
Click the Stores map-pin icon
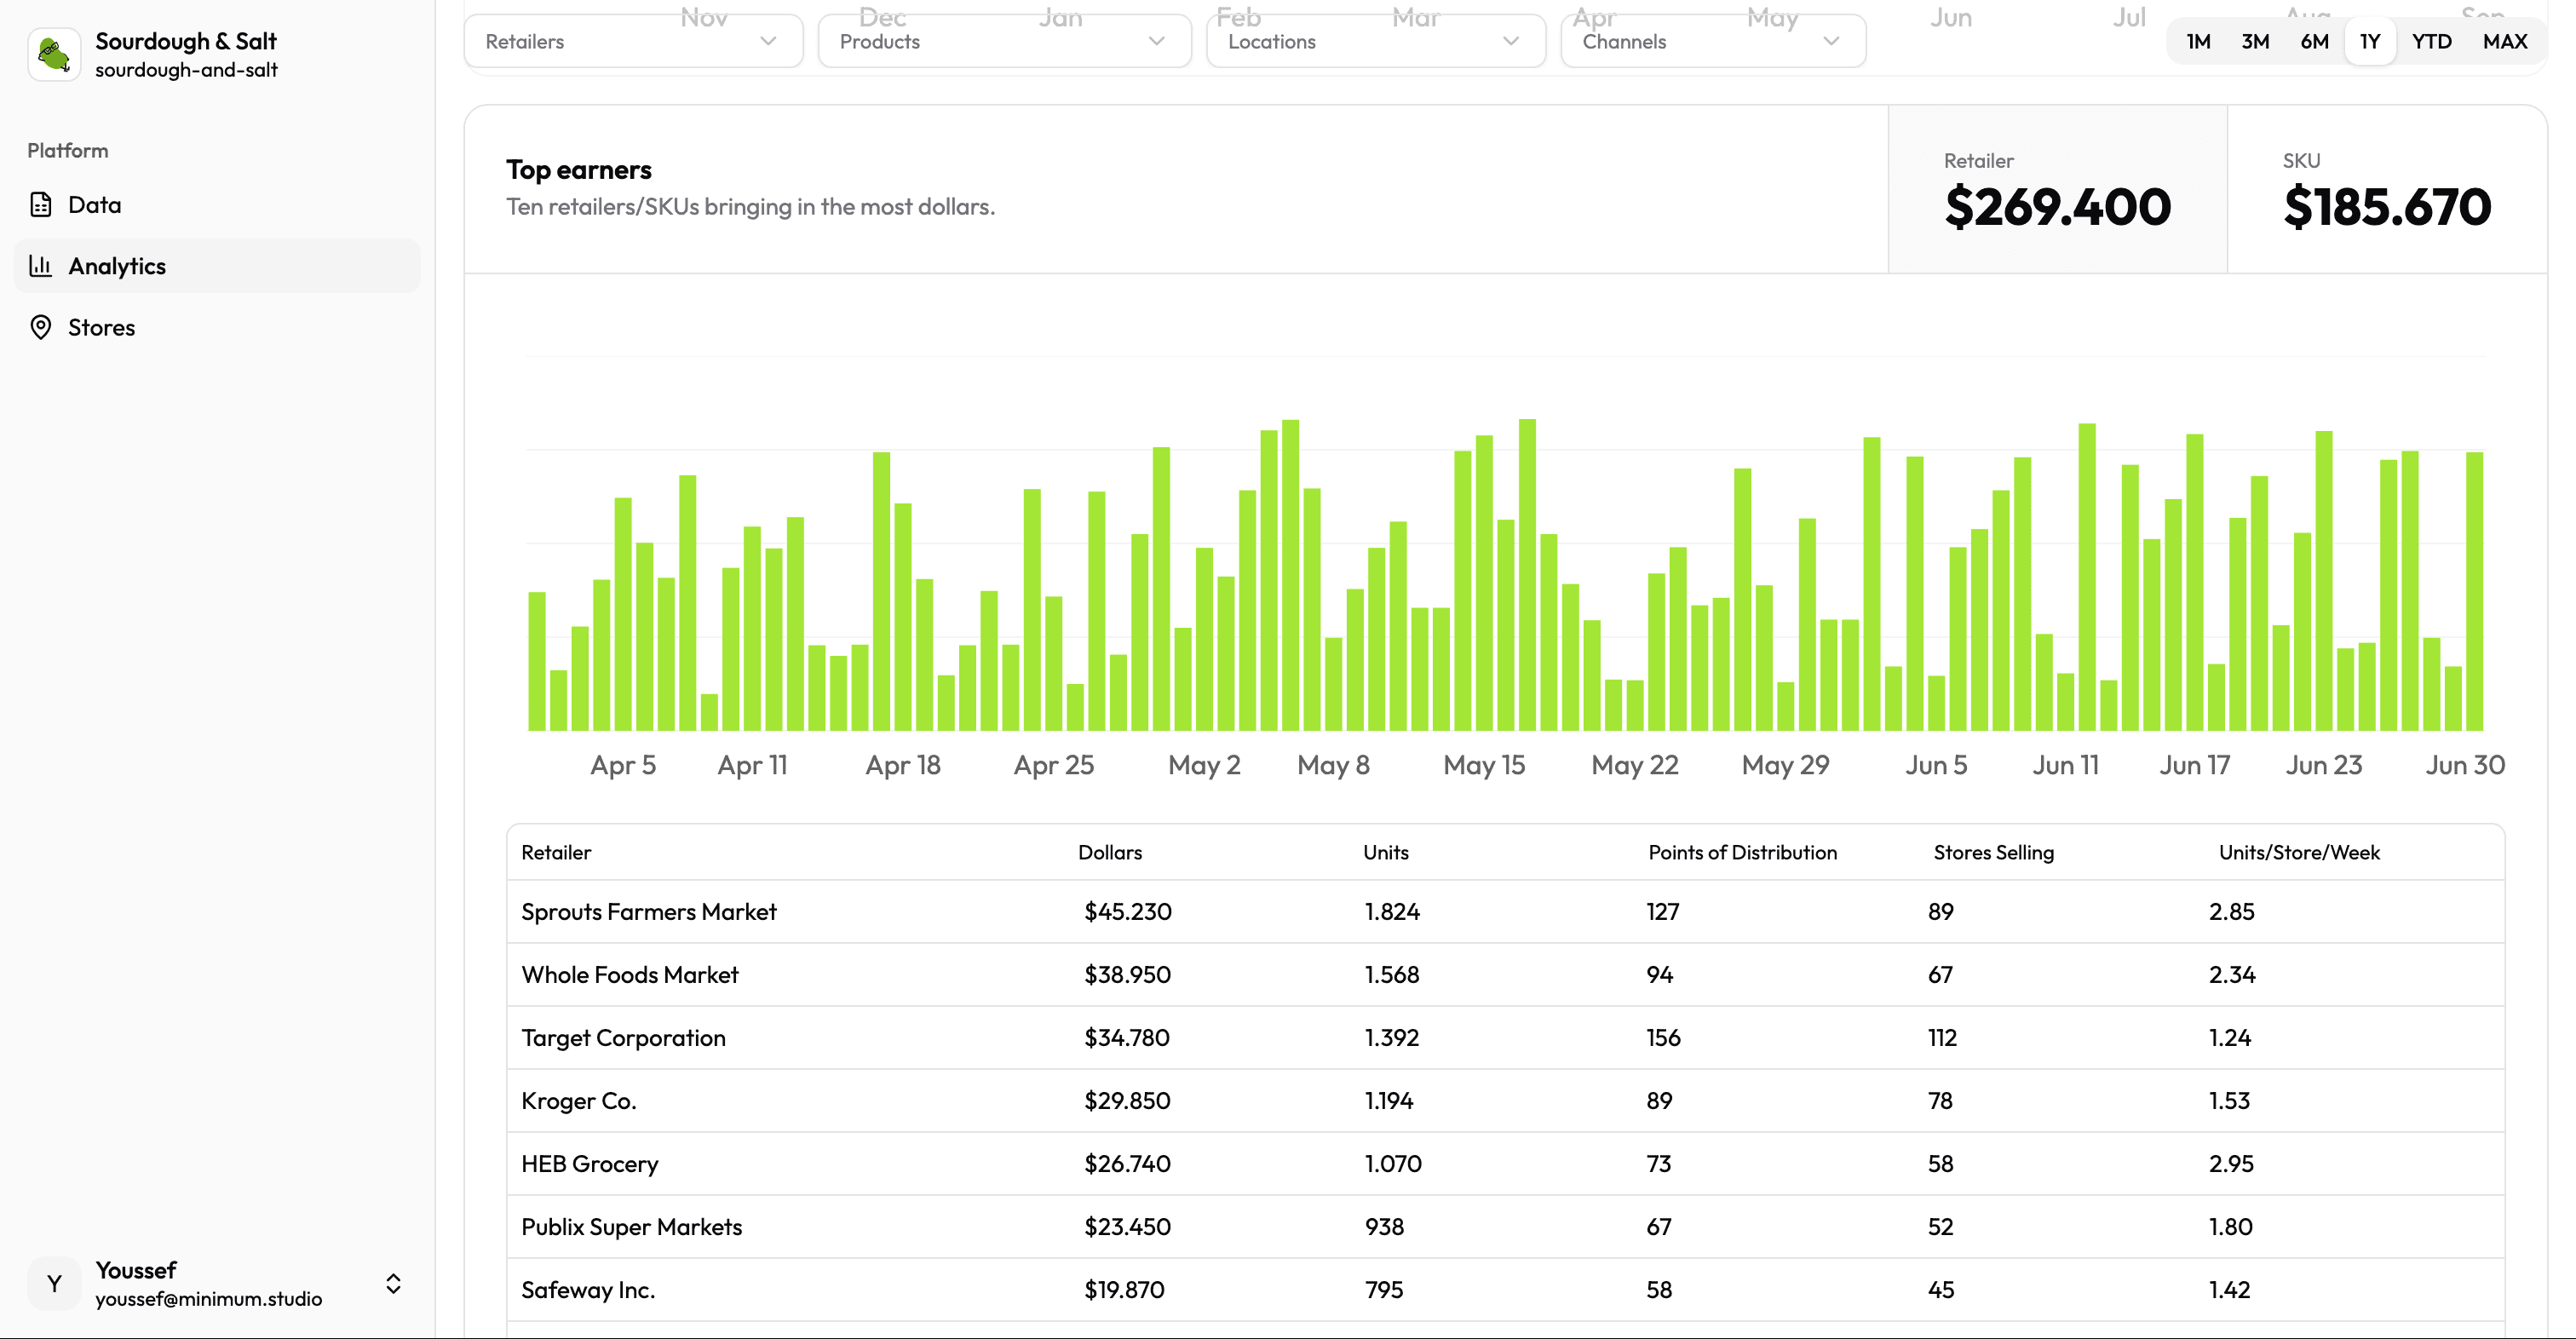click(41, 327)
